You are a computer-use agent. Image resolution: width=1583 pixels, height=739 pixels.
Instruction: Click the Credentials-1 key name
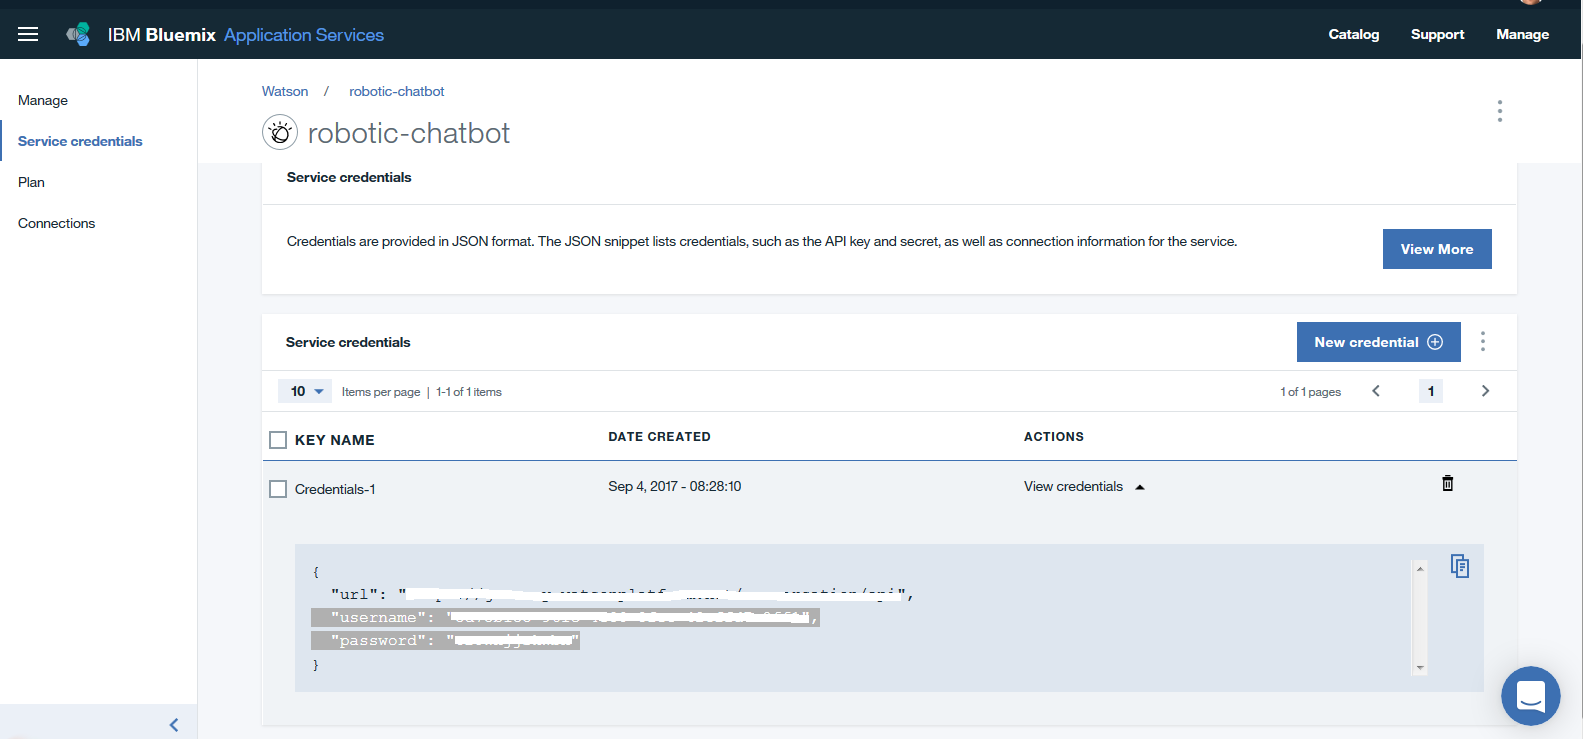coord(335,489)
